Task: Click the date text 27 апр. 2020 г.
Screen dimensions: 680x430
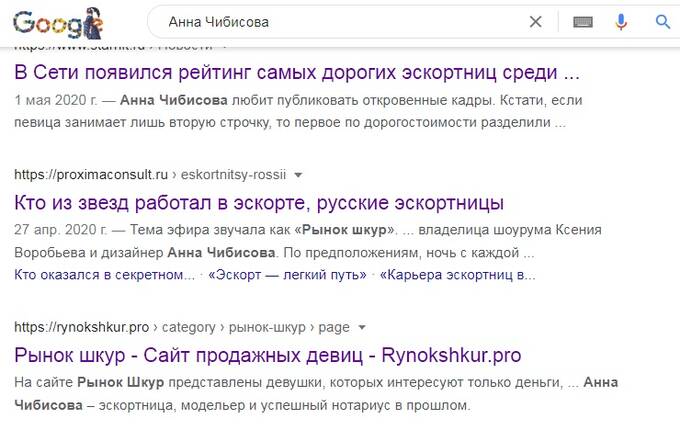Action: (60, 230)
